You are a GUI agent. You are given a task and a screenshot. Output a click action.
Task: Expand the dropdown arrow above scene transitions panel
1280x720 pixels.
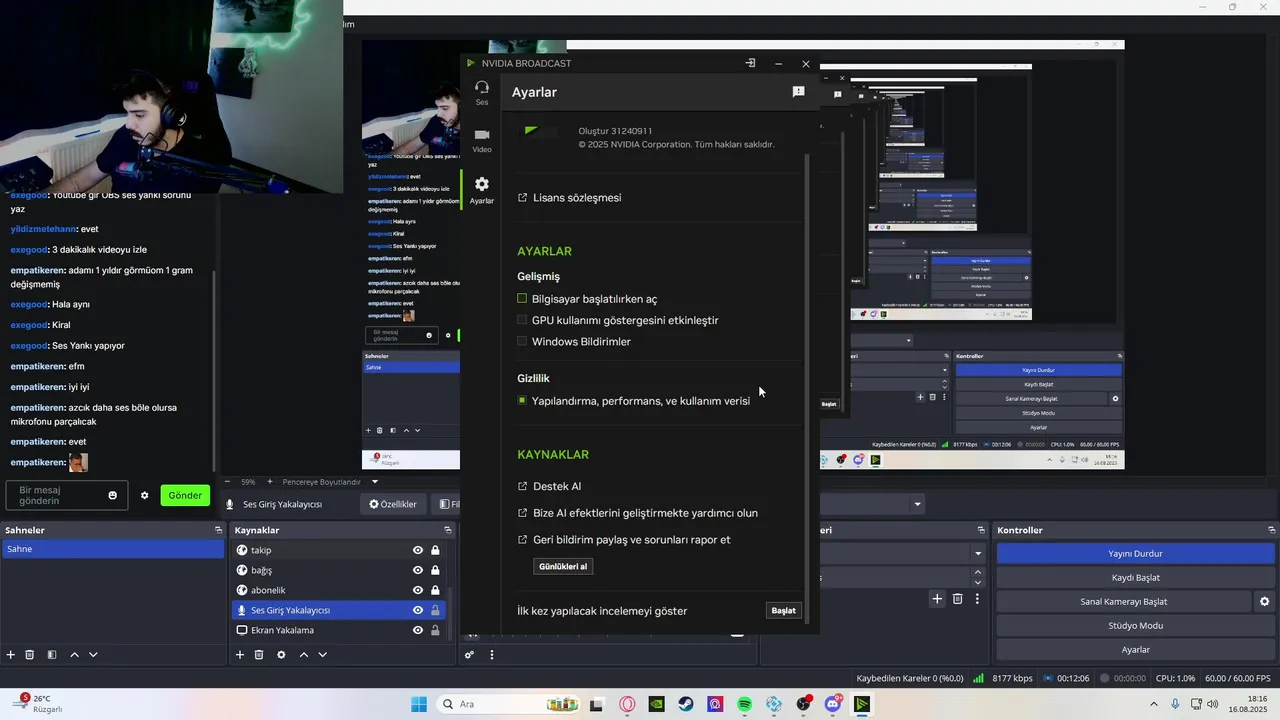917,504
